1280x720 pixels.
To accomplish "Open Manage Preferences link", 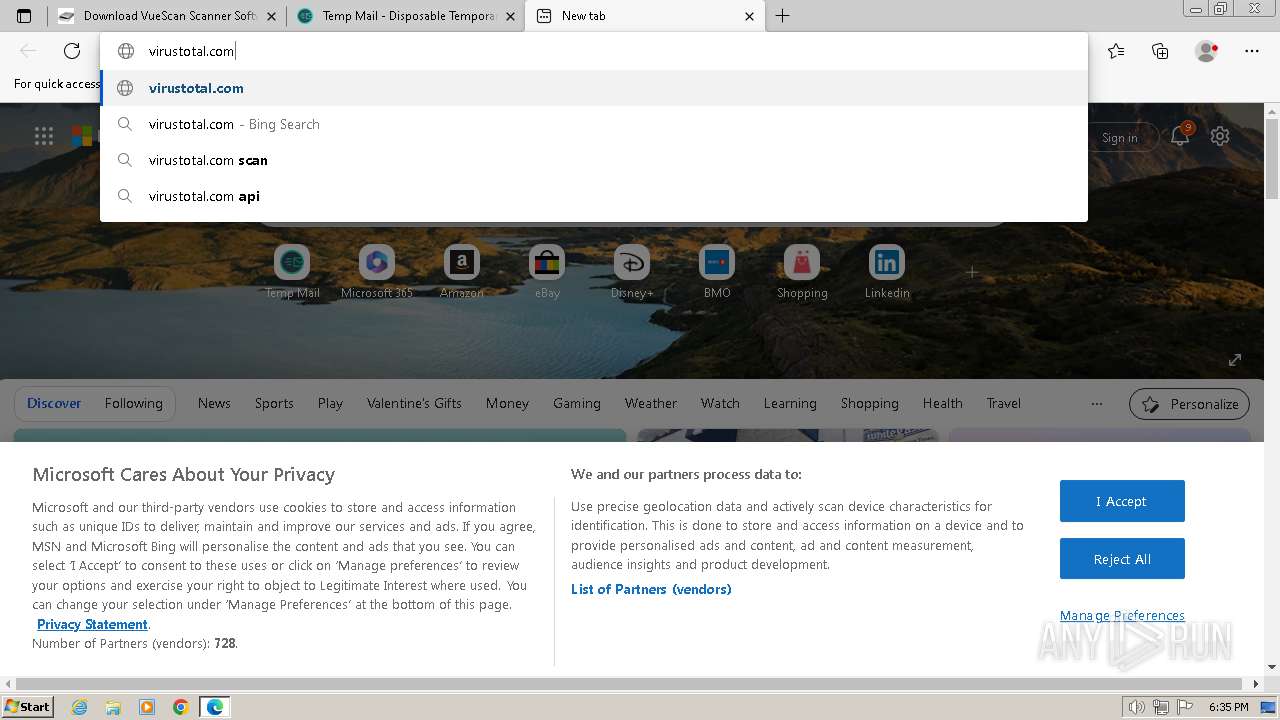I will point(1122,615).
